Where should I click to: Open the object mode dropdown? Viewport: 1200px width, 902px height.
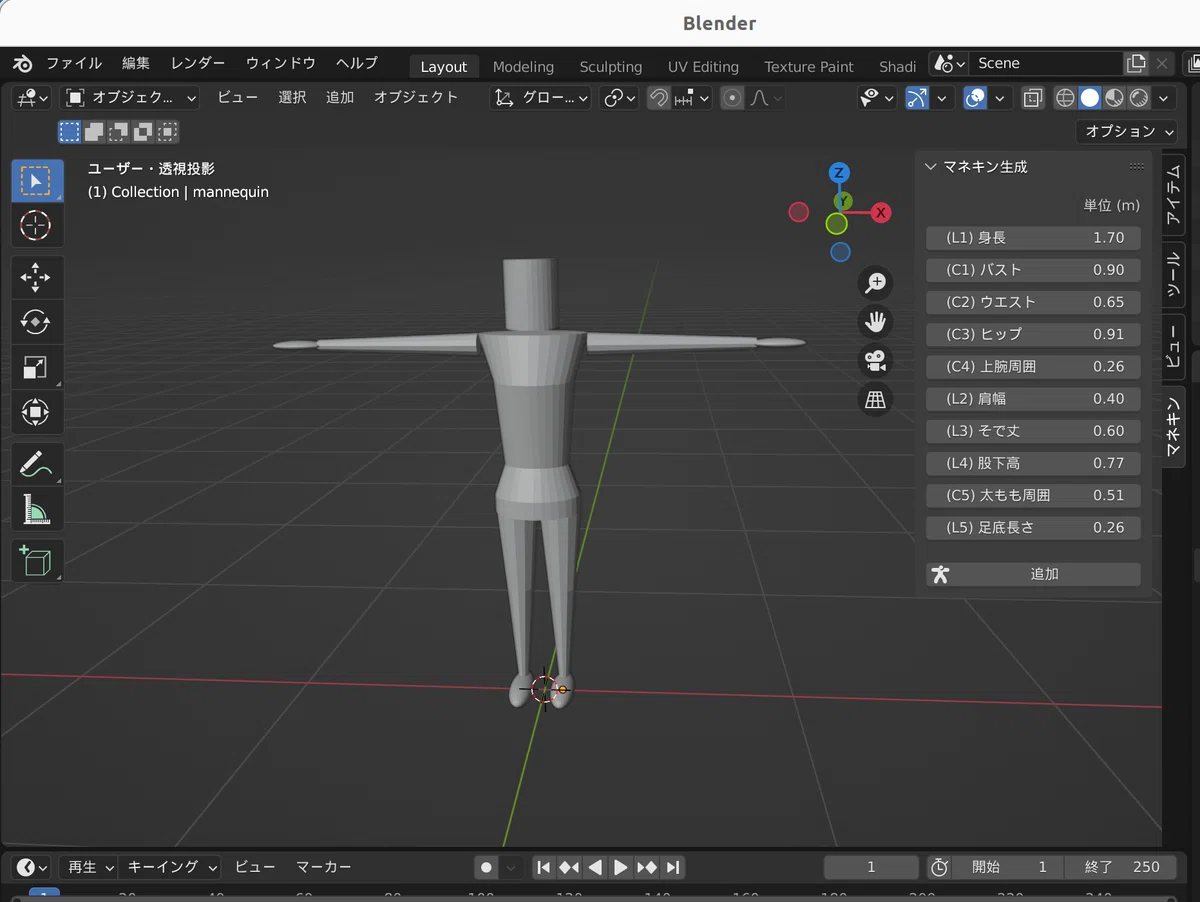point(130,98)
